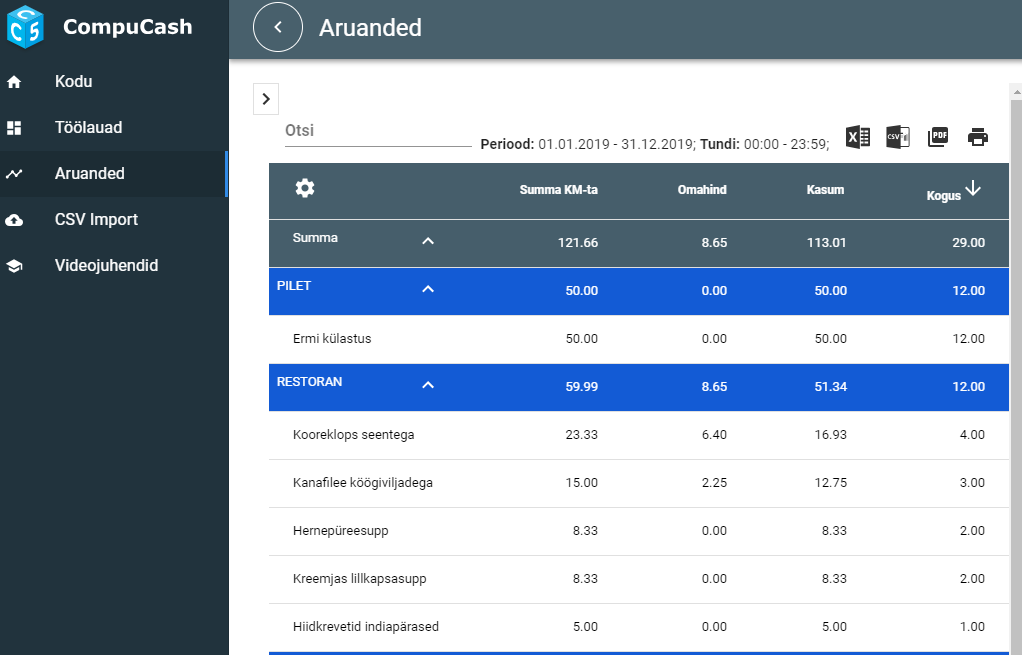Collapse the Summa row
Image resolution: width=1022 pixels, height=655 pixels.
[428, 241]
